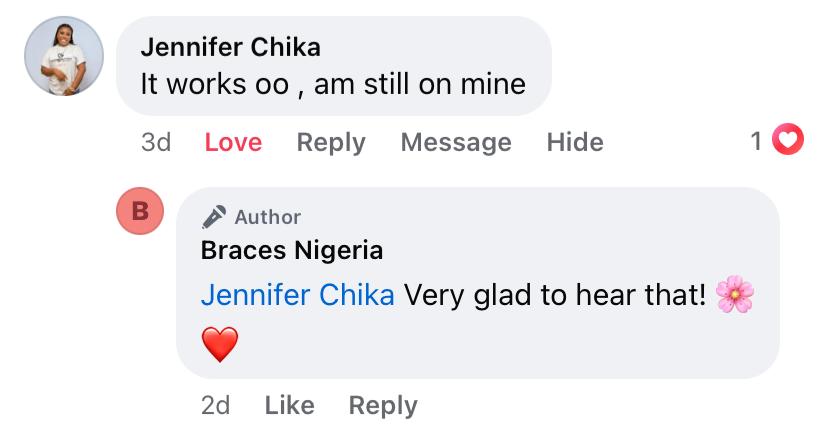Open Jennifer Chika's profile picture
Image resolution: width=828 pixels, height=433 pixels.
(x=64, y=56)
